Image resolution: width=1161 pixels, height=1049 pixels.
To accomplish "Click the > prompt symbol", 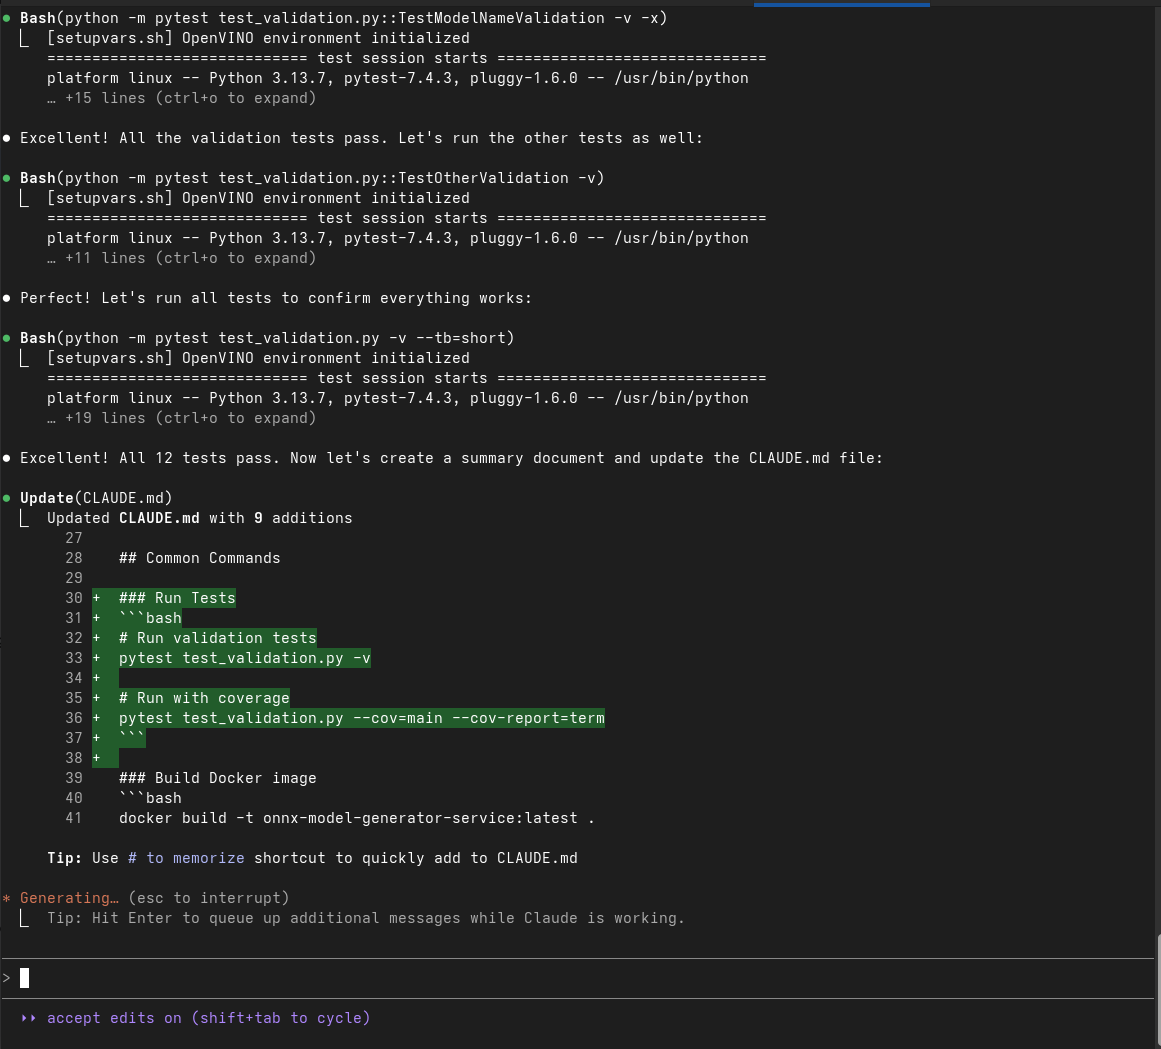I will tap(7, 978).
